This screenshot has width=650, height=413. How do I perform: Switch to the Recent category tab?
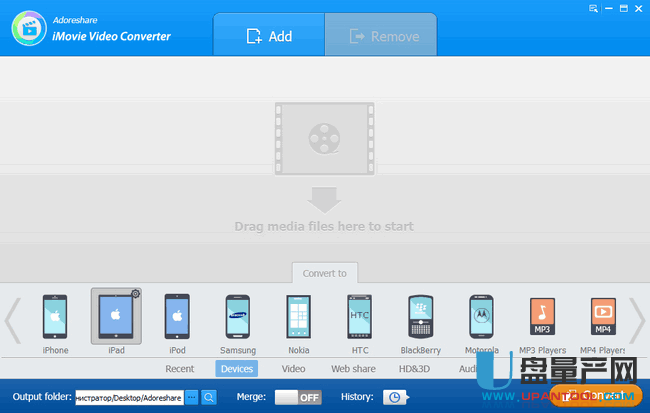click(x=180, y=369)
